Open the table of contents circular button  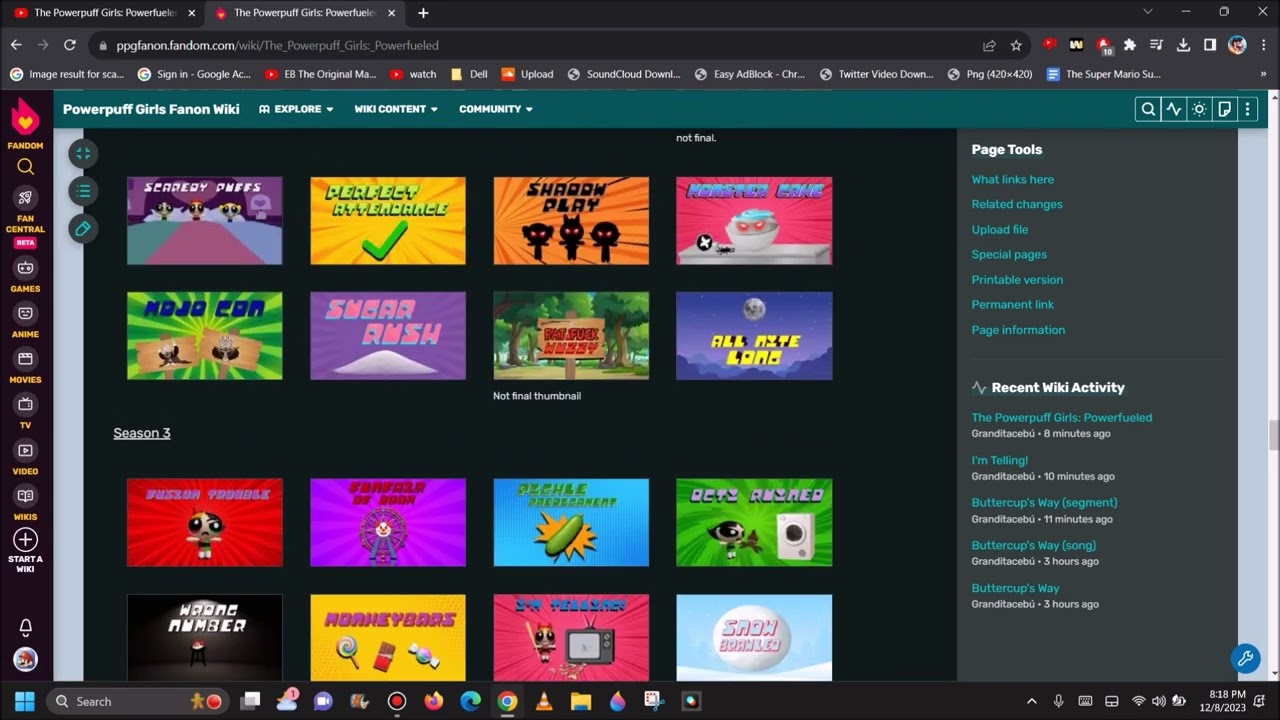[x=83, y=191]
